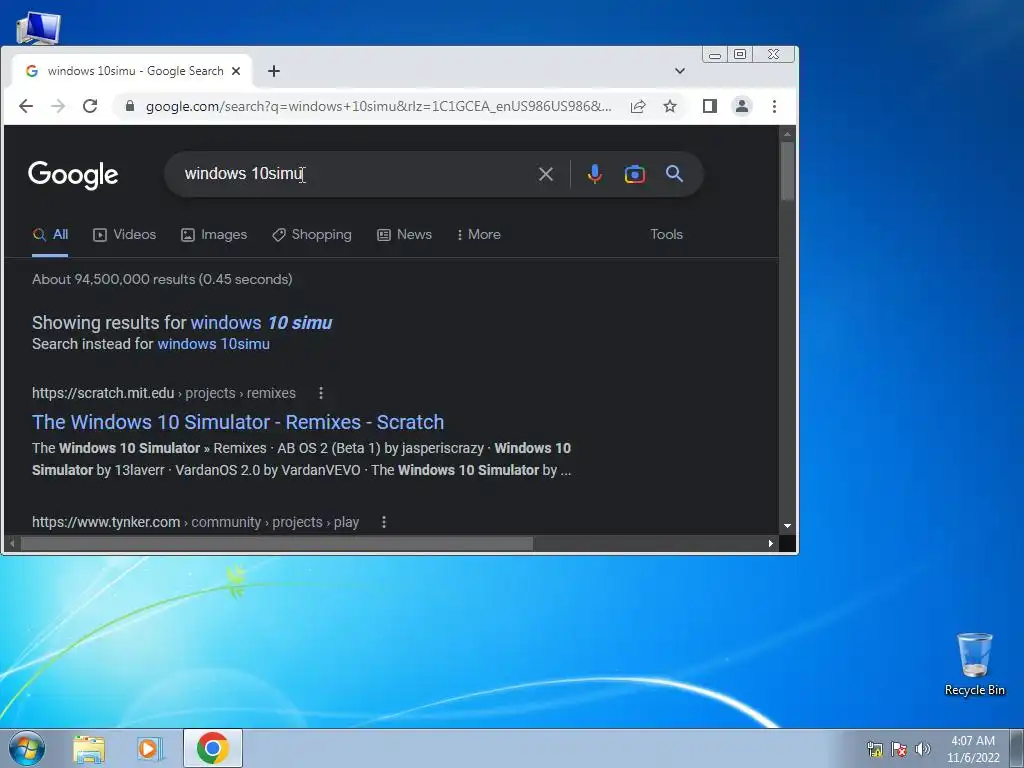The image size is (1024, 768).
Task: Open the search Tools options
Action: [666, 234]
